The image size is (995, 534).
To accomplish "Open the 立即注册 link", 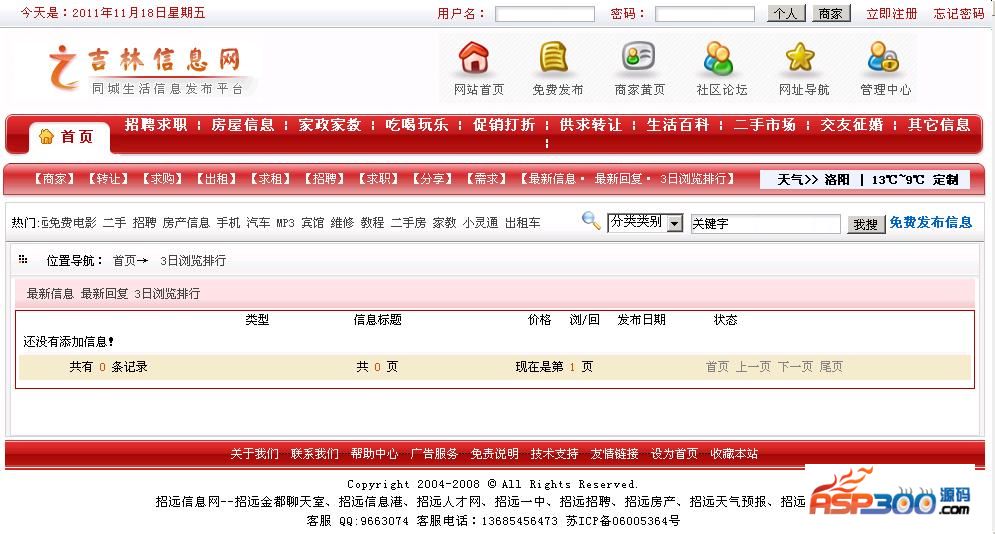I will pos(892,13).
